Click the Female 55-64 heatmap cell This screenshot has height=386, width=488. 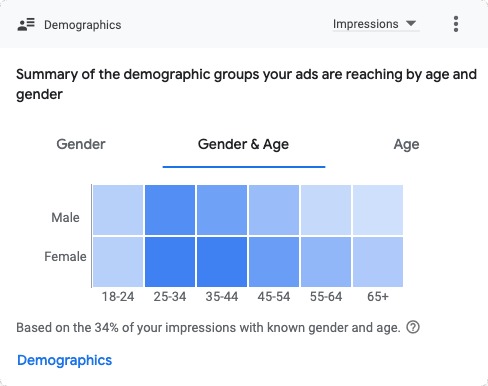[326, 262]
